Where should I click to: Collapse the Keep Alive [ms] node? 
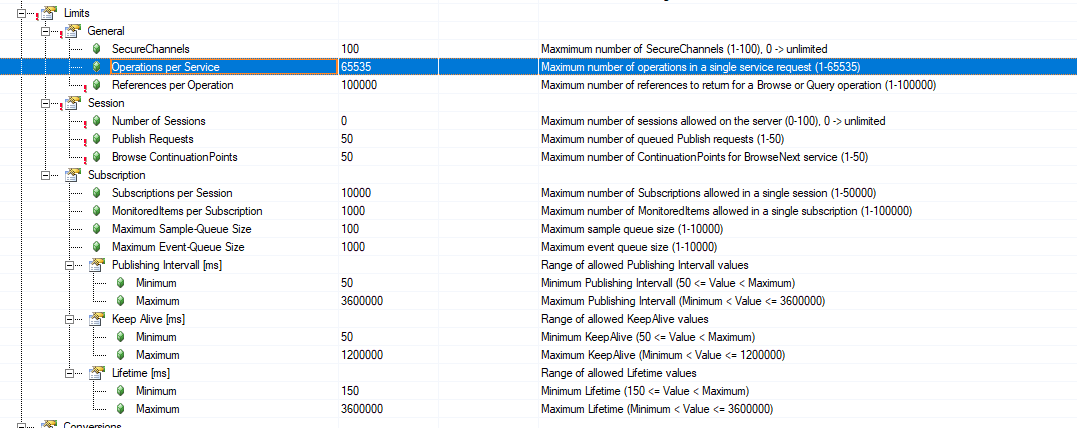click(69, 319)
